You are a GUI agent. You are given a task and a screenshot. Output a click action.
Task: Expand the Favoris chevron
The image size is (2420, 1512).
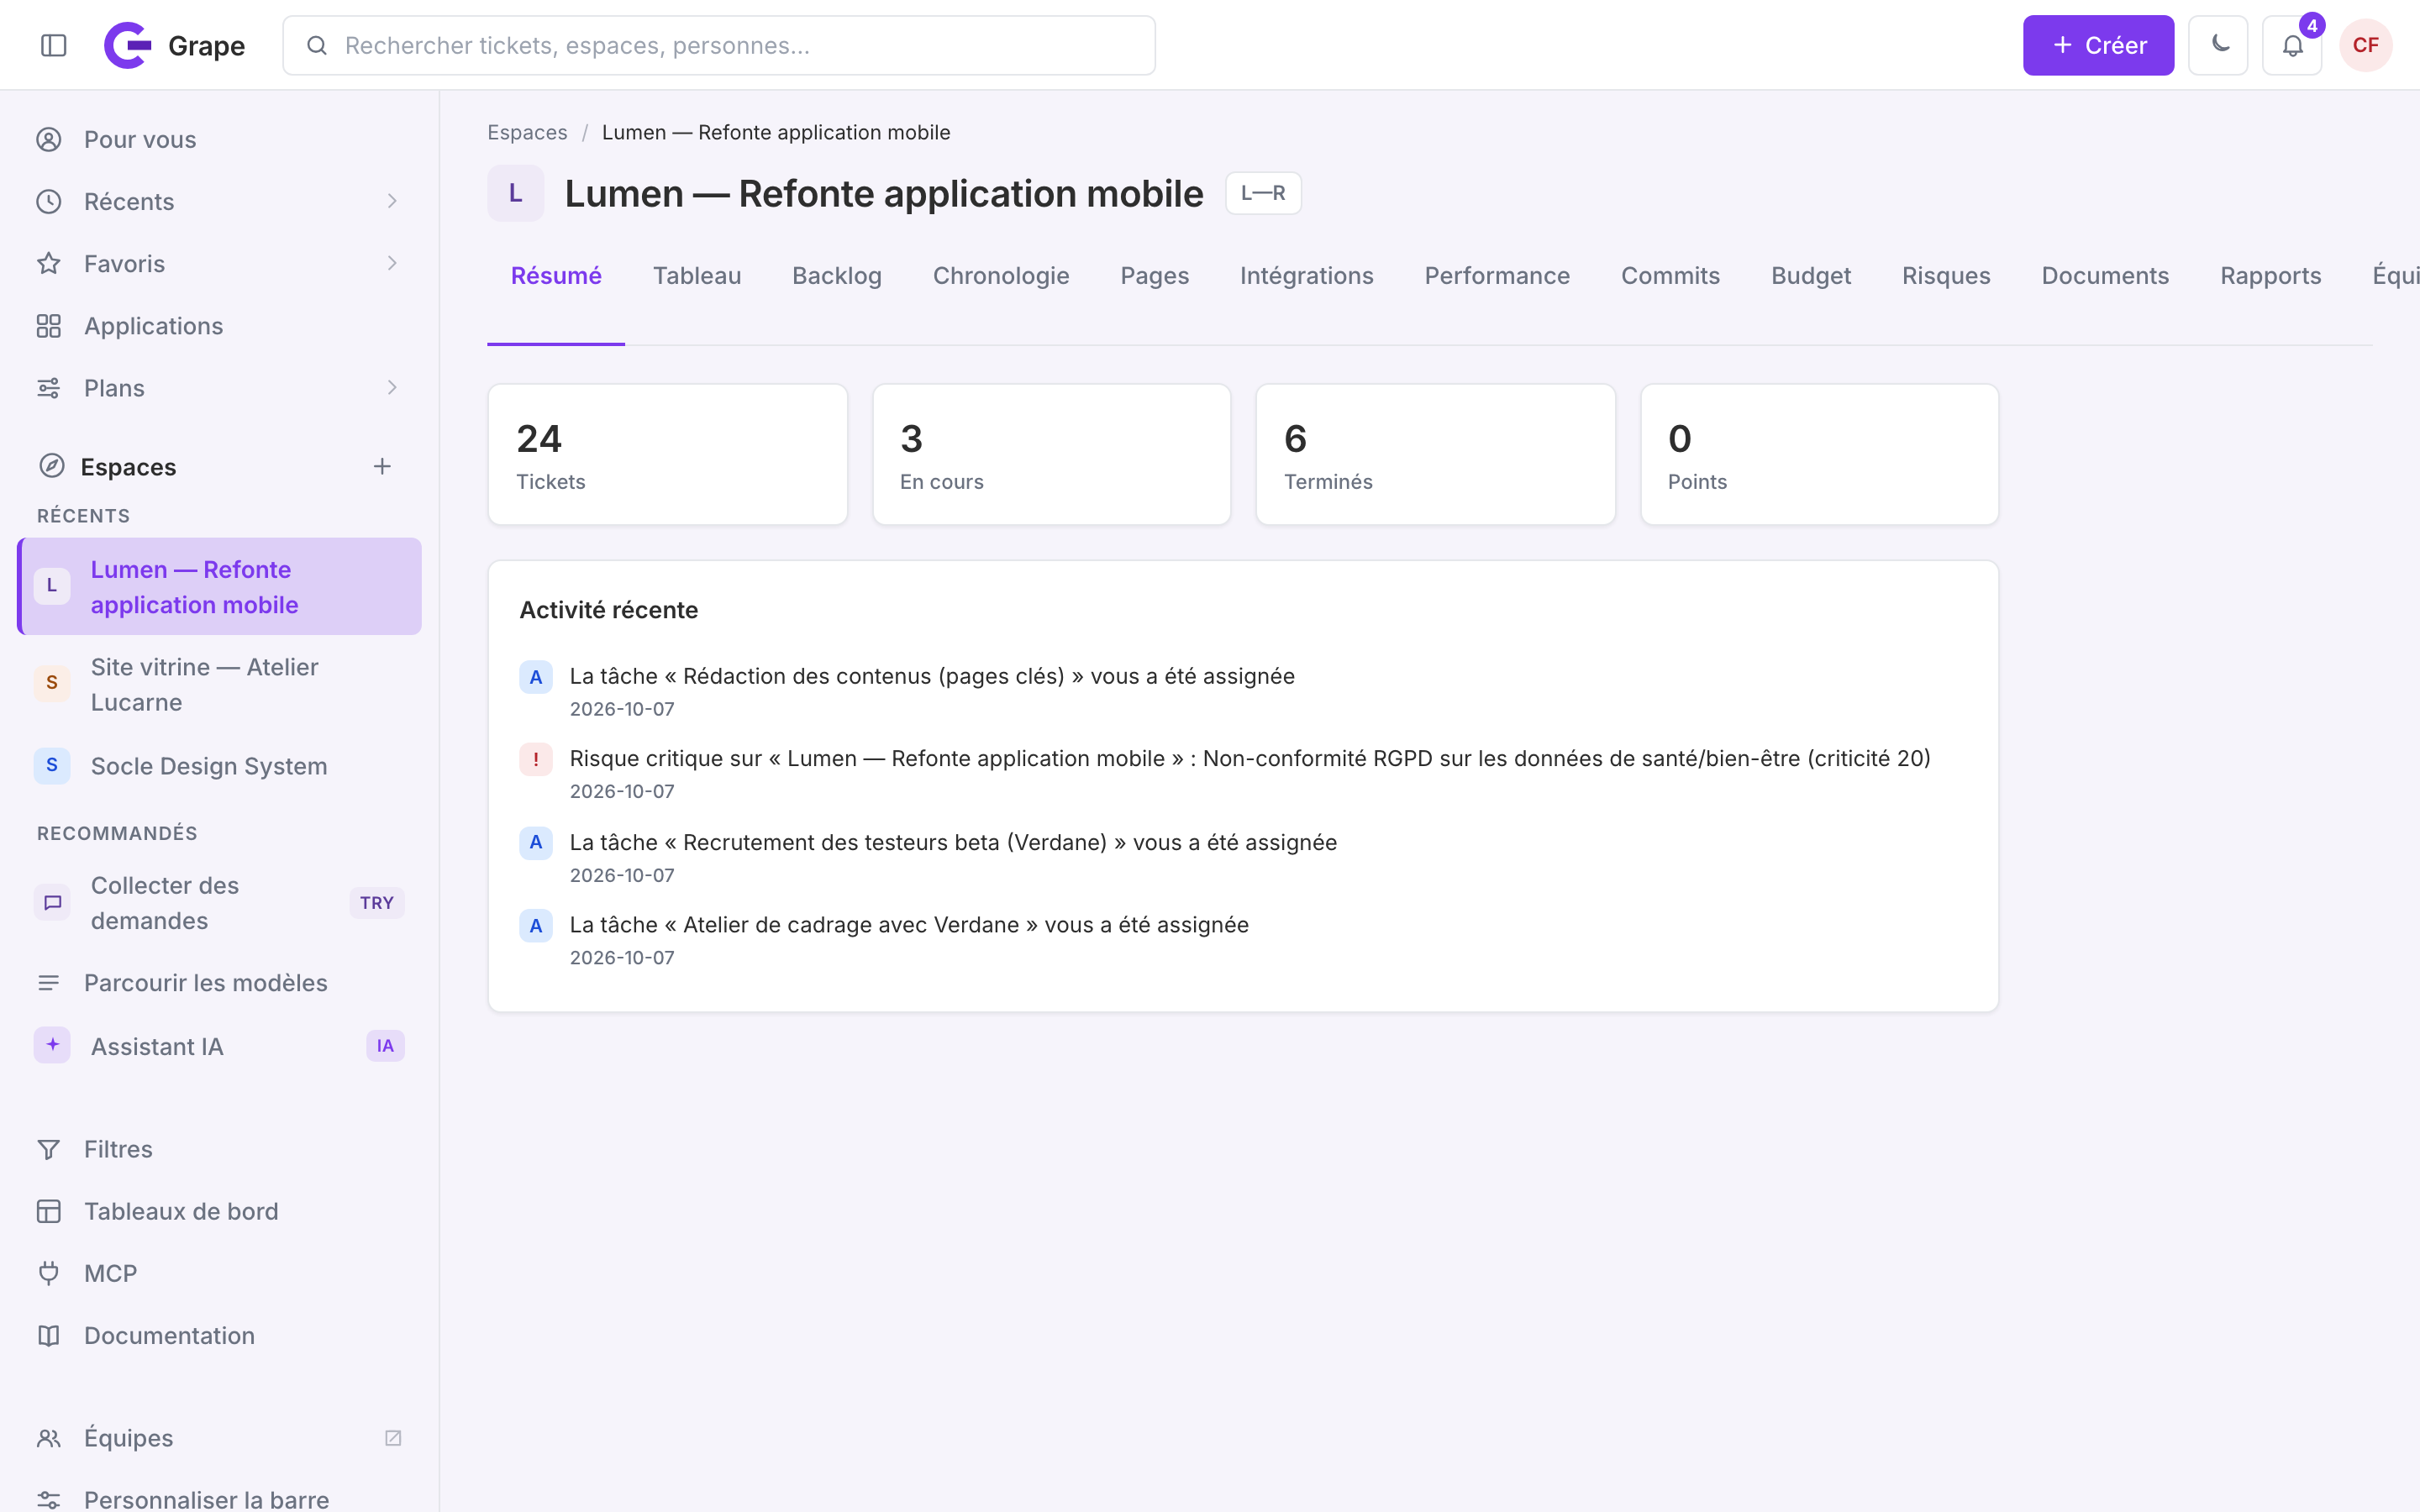click(x=392, y=263)
